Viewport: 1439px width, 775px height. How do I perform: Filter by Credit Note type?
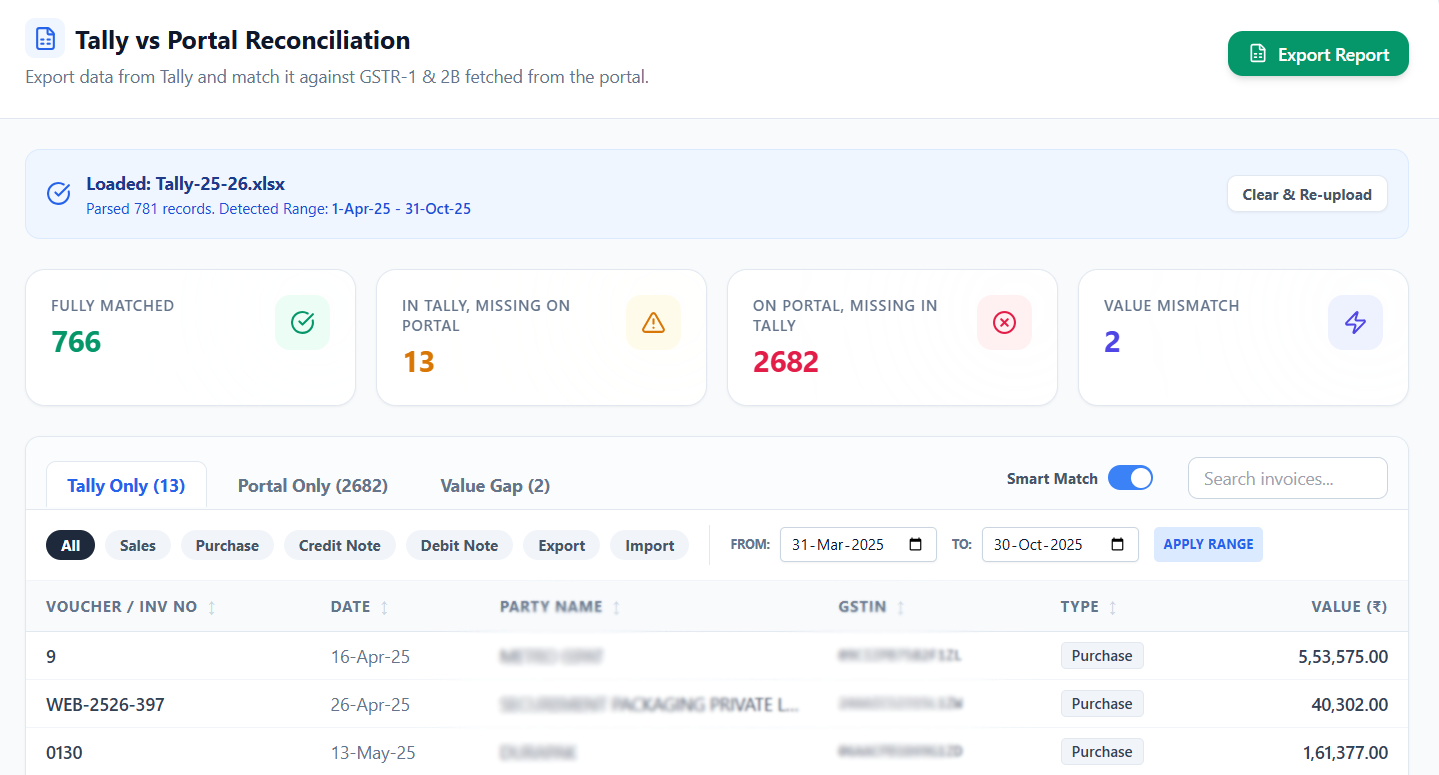339,545
